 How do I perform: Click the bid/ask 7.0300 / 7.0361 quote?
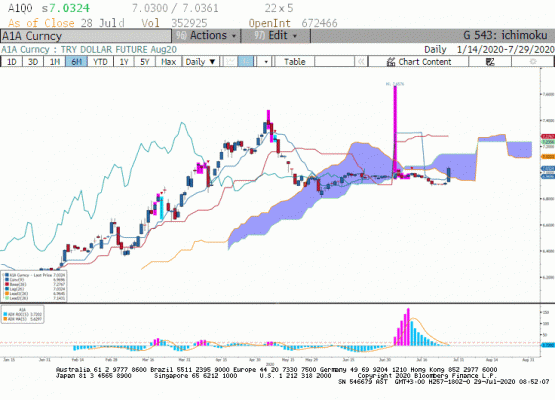click(175, 8)
